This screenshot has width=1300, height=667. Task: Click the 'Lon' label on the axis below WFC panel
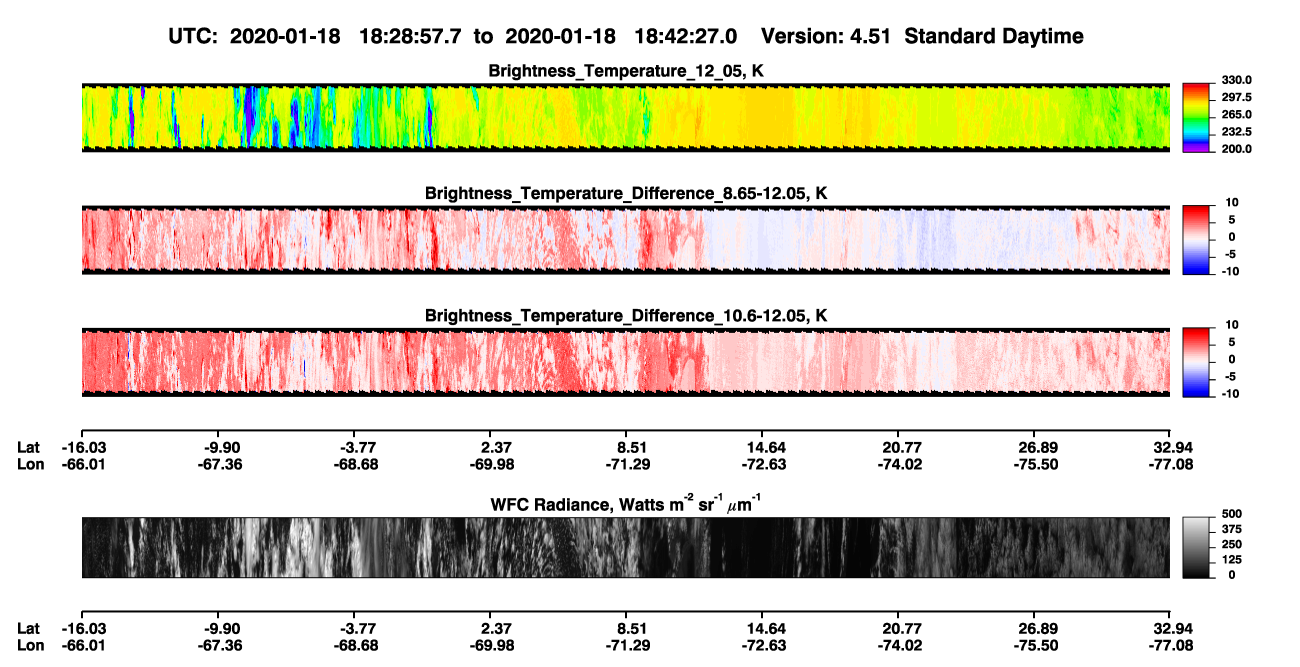click(30, 645)
